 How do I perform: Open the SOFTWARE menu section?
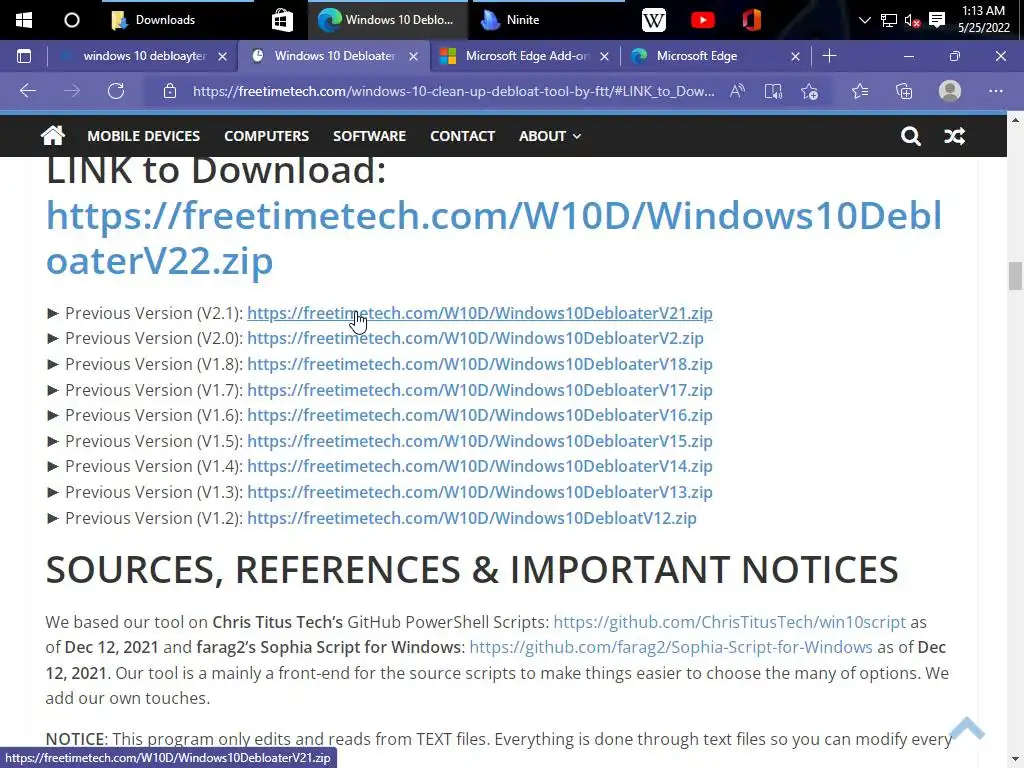(370, 136)
